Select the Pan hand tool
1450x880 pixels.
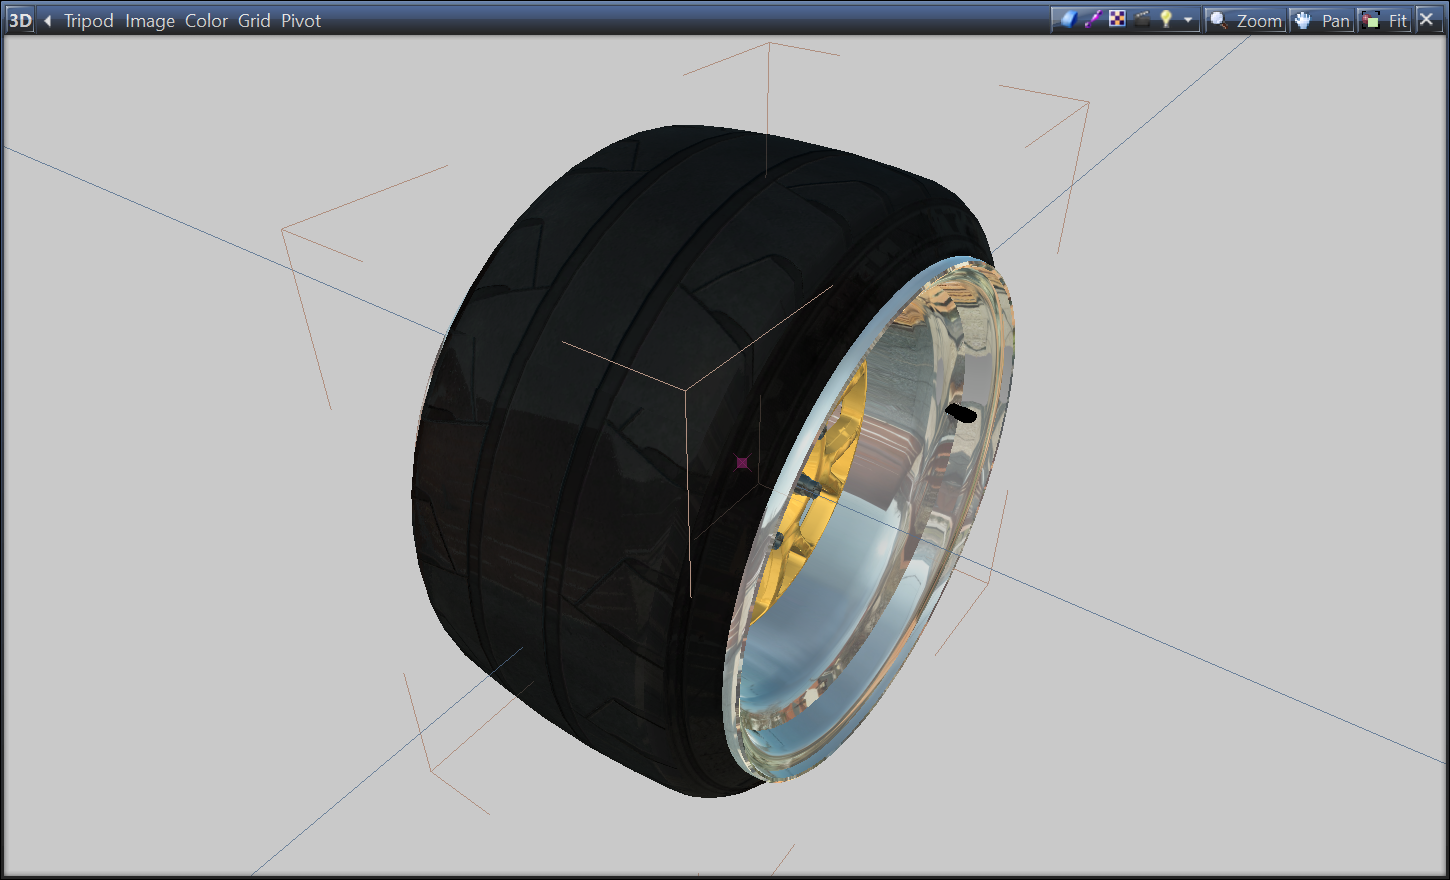tap(1321, 20)
